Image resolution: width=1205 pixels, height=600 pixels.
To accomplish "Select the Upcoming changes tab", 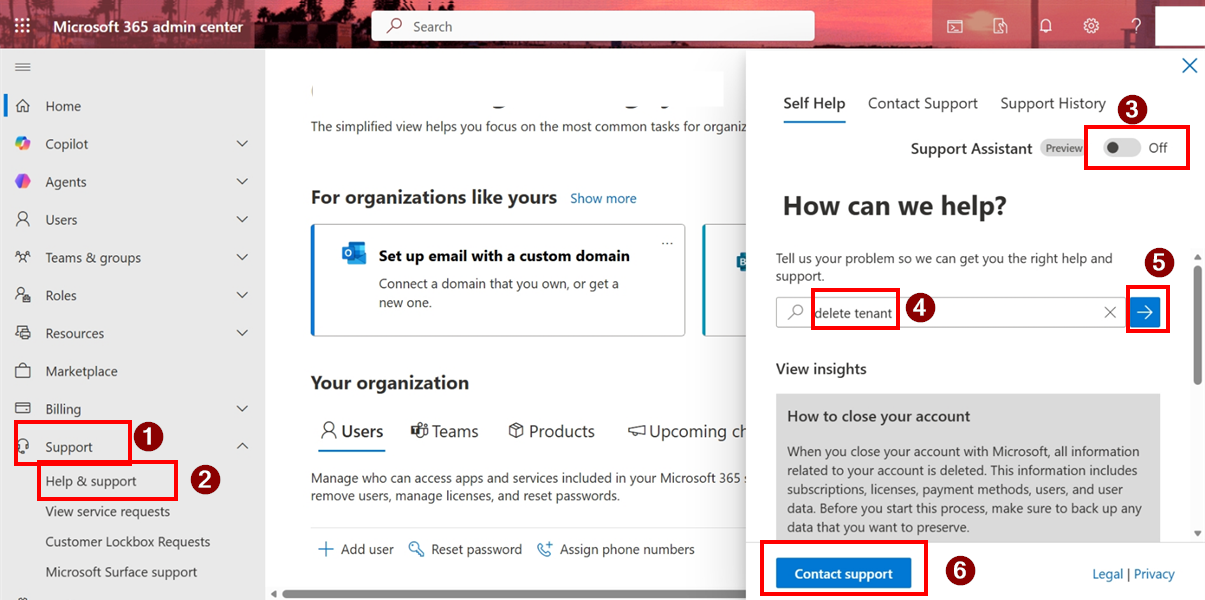I will 686,432.
